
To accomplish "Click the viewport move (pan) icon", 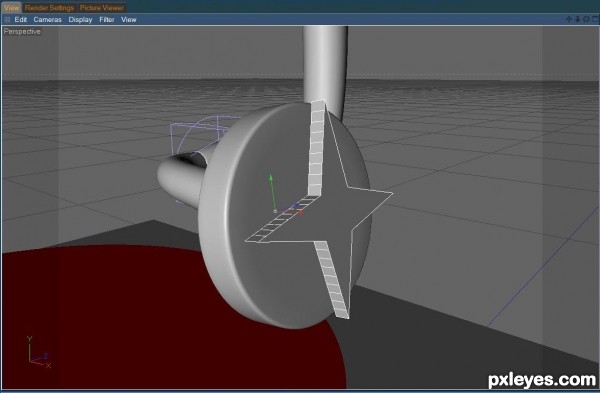I will tap(569, 19).
